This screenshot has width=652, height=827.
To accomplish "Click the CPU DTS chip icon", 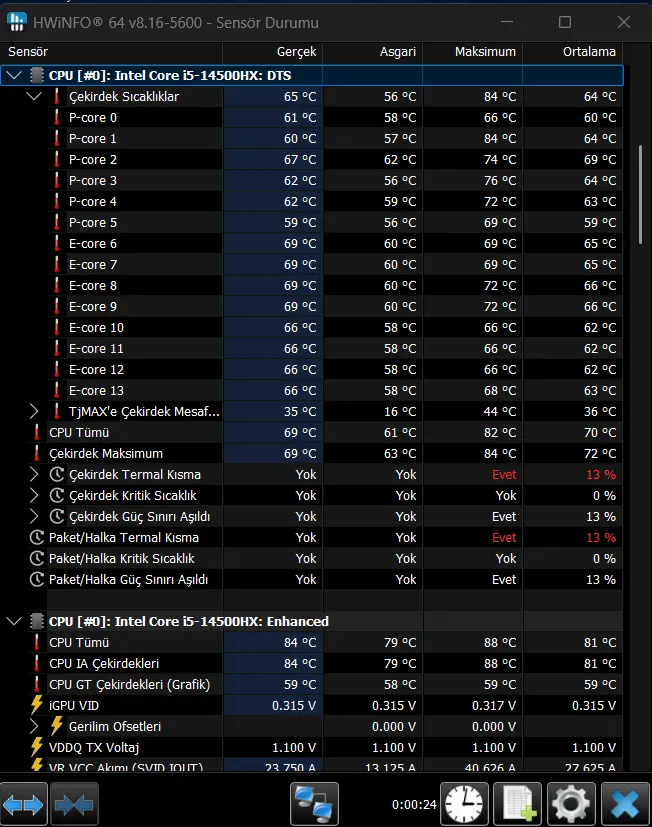I will tap(36, 75).
